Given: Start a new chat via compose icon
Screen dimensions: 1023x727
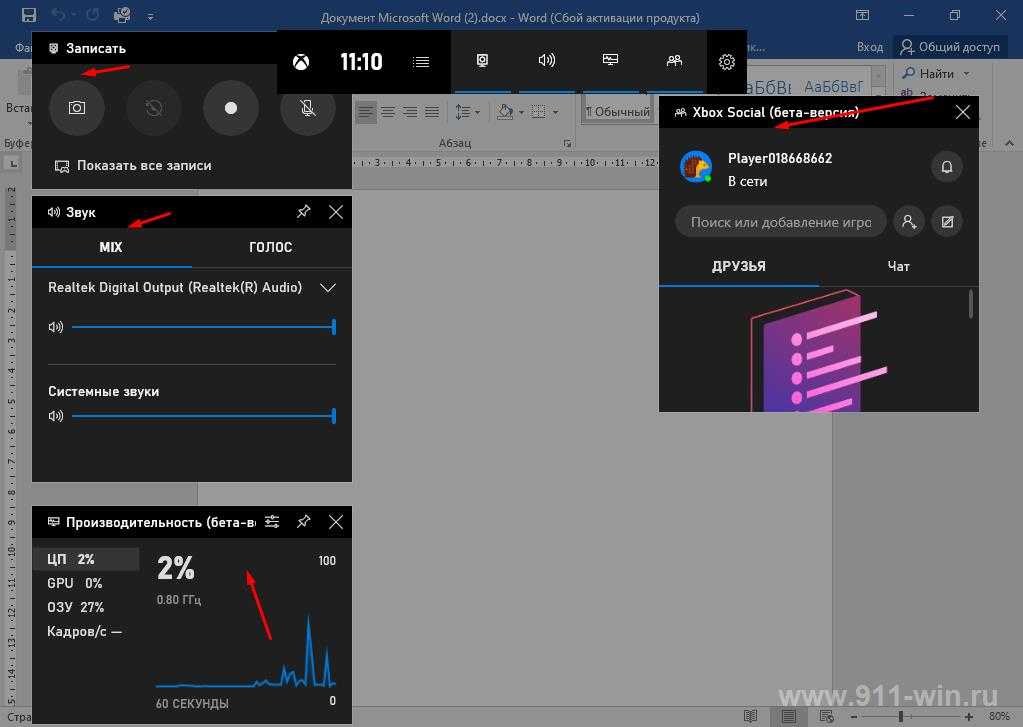Looking at the screenshot, I should (946, 222).
